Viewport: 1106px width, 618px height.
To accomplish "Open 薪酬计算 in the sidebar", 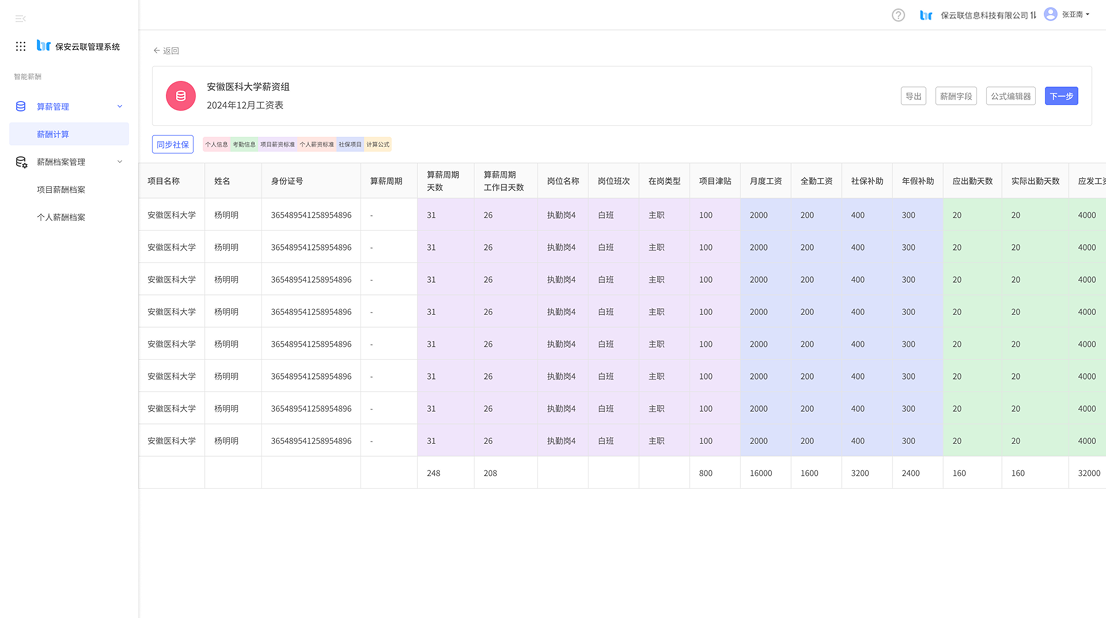I will (53, 134).
